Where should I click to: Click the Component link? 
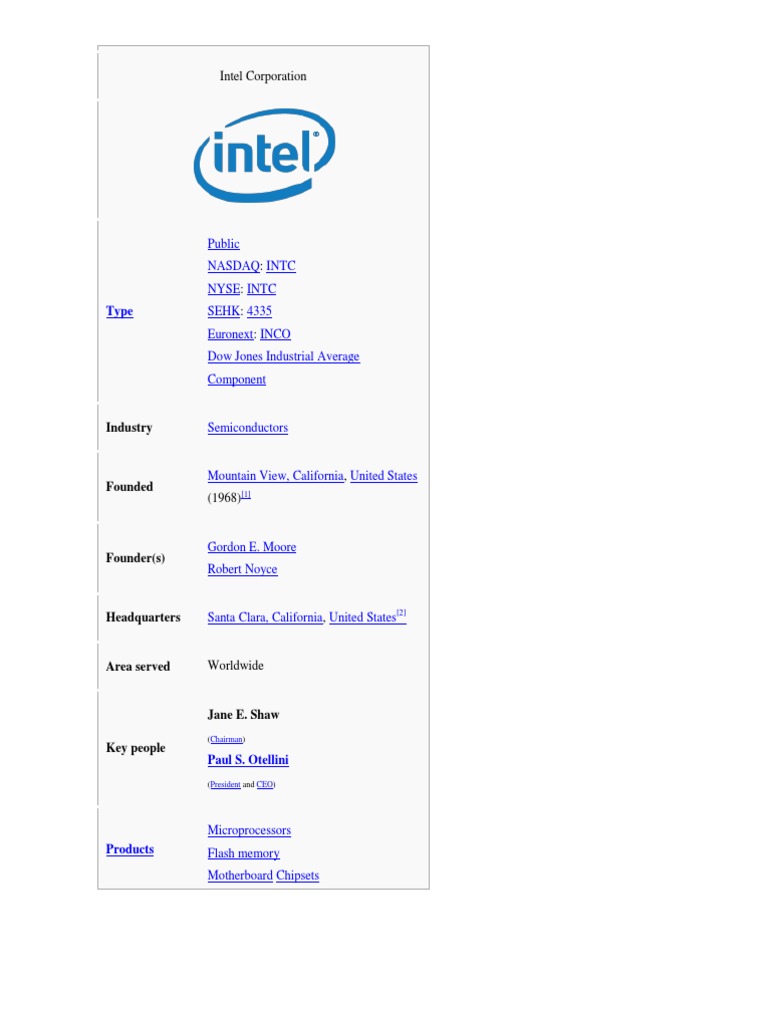[x=236, y=379]
